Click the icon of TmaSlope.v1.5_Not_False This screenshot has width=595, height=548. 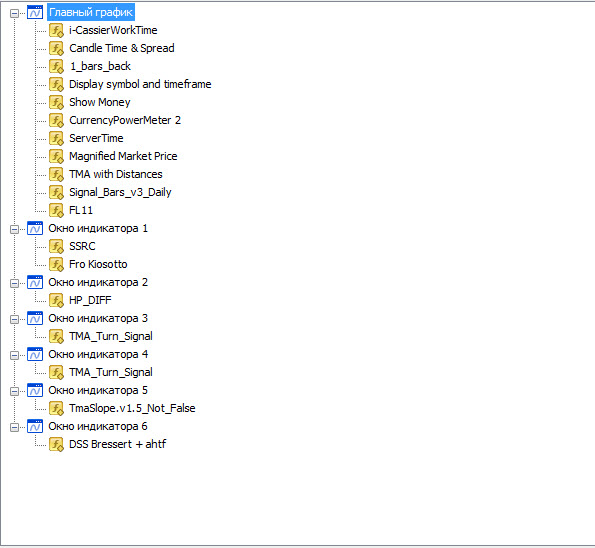point(57,409)
